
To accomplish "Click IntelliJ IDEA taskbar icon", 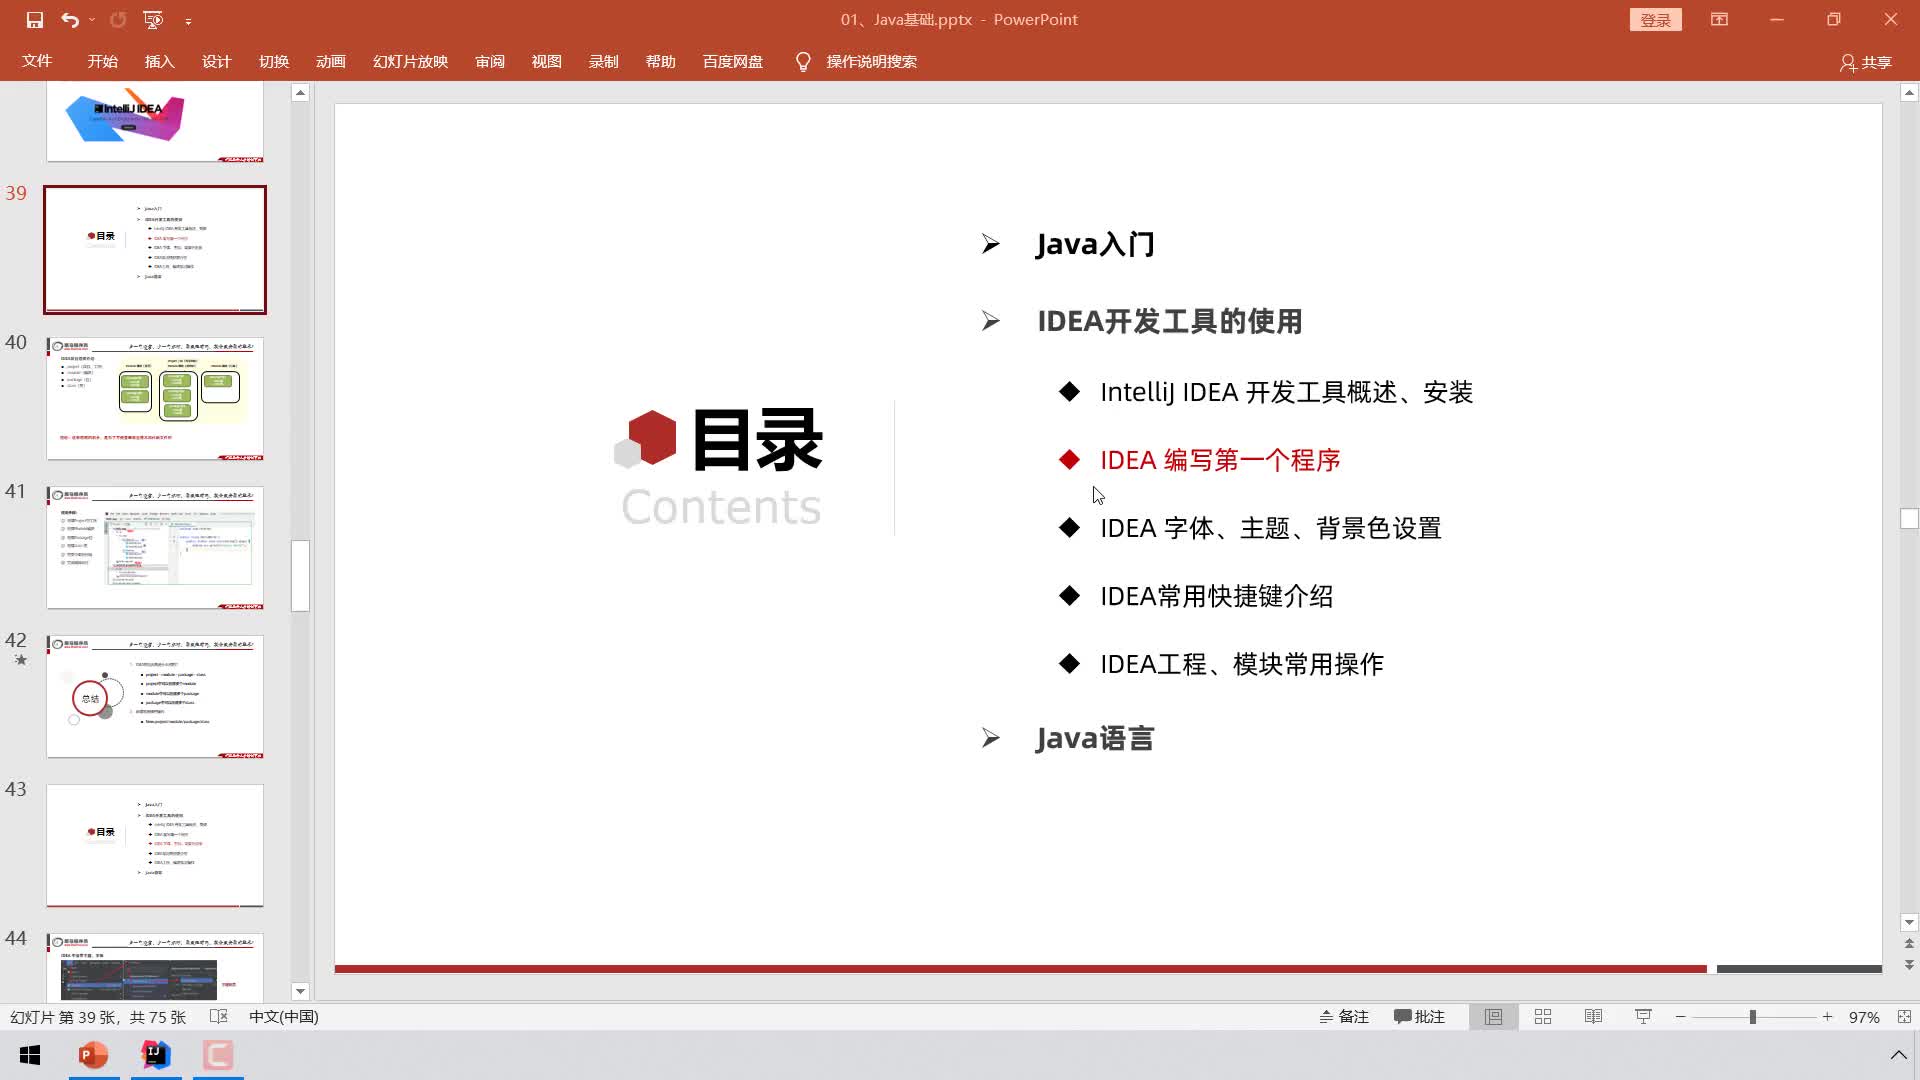I will point(156,1055).
